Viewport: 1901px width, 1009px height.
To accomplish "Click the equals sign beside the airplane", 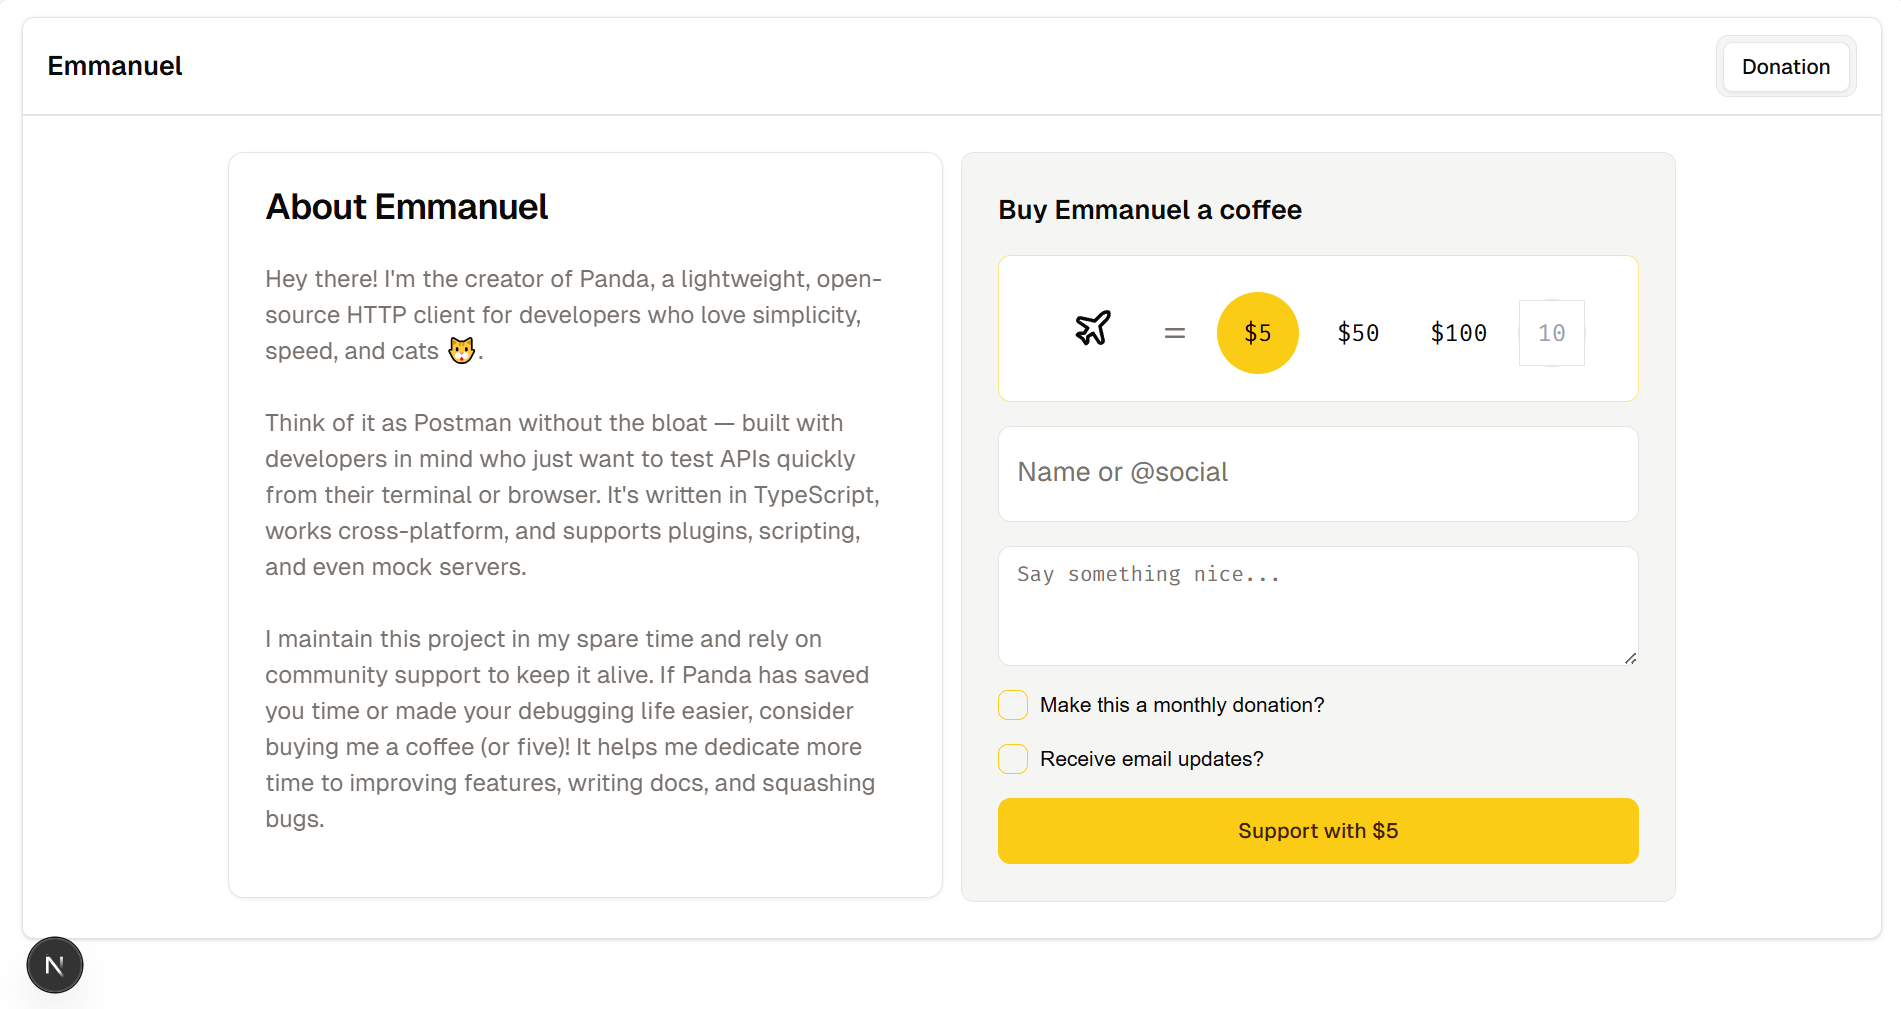I will click(1175, 333).
